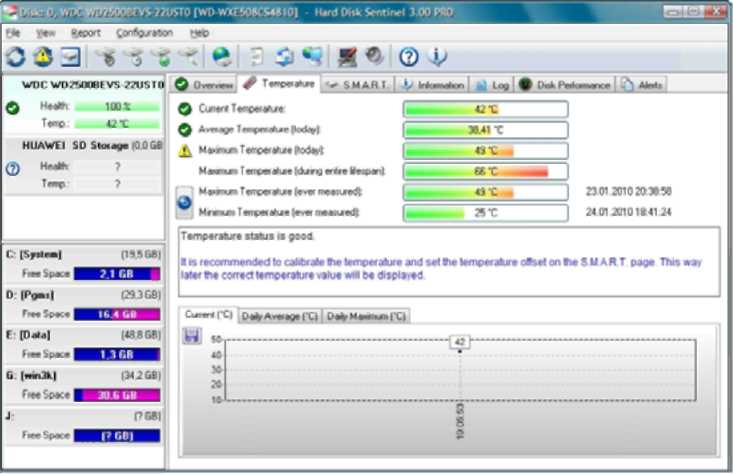This screenshot has width=733, height=475.
Task: Click the WDC disk Health 100 % bar
Action: (x=117, y=107)
